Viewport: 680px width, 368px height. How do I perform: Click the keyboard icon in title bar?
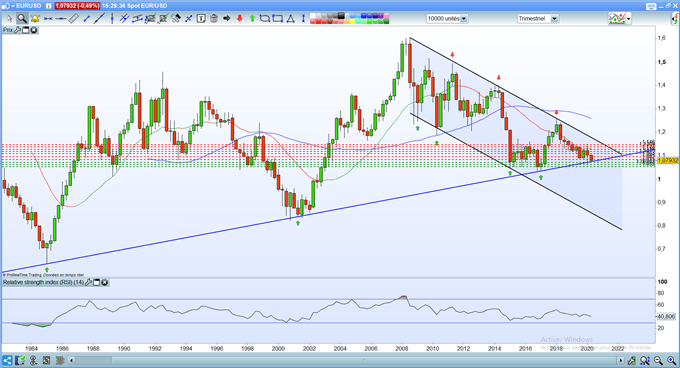tap(651, 6)
